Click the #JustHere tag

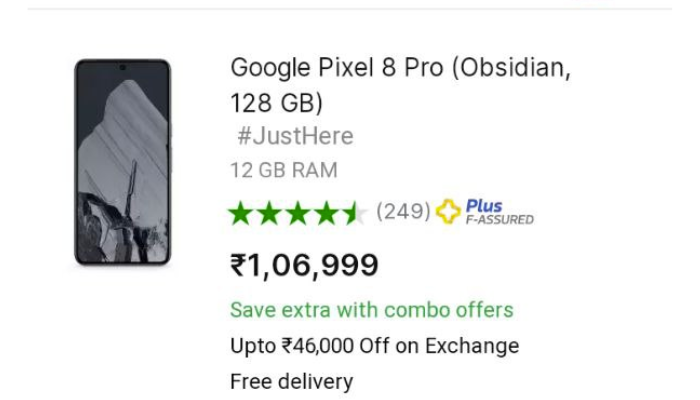click(296, 136)
